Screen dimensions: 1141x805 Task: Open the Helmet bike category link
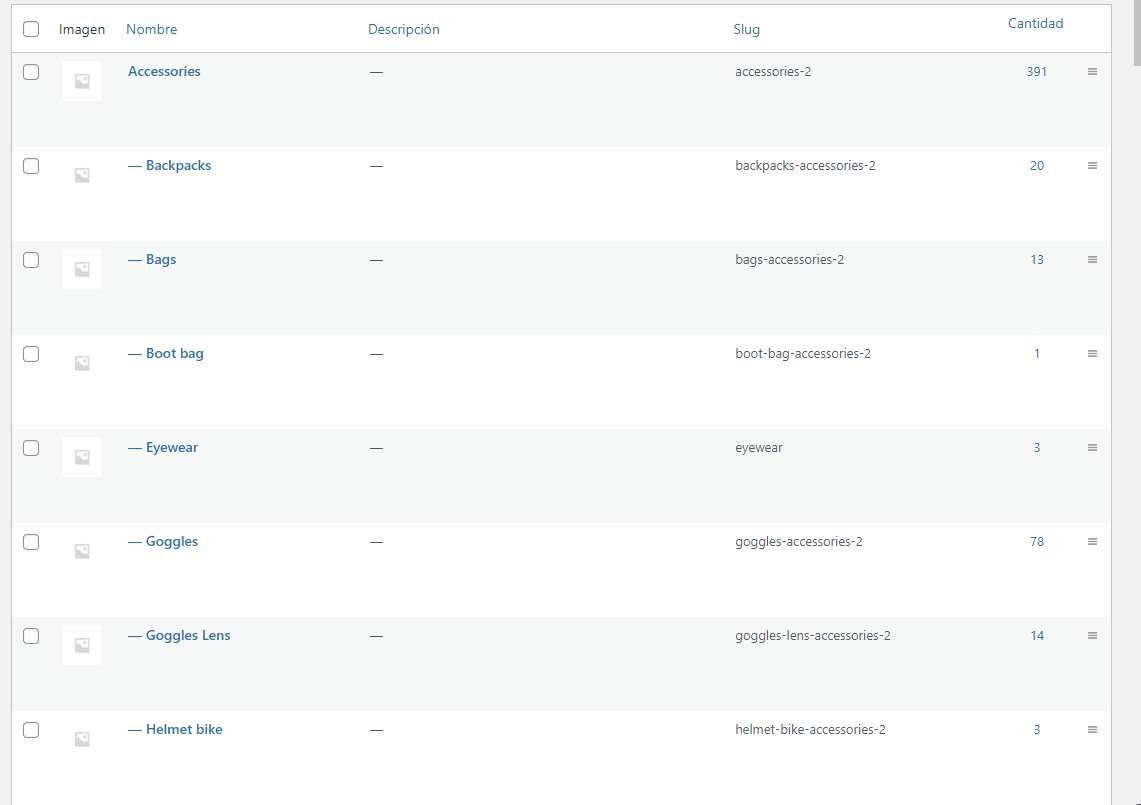coord(175,729)
